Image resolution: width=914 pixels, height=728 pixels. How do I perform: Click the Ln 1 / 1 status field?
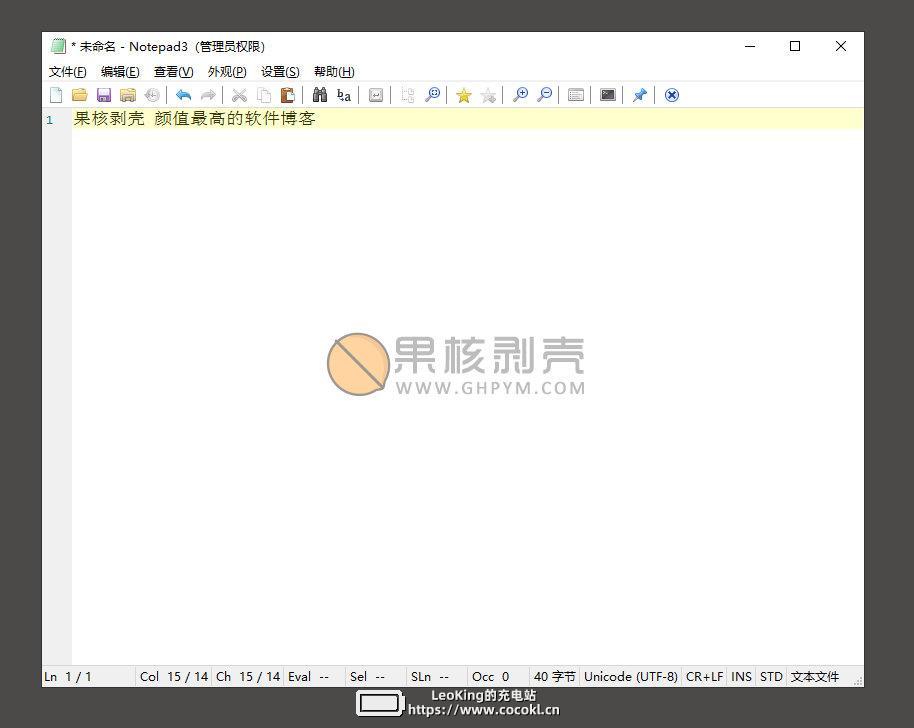point(89,677)
